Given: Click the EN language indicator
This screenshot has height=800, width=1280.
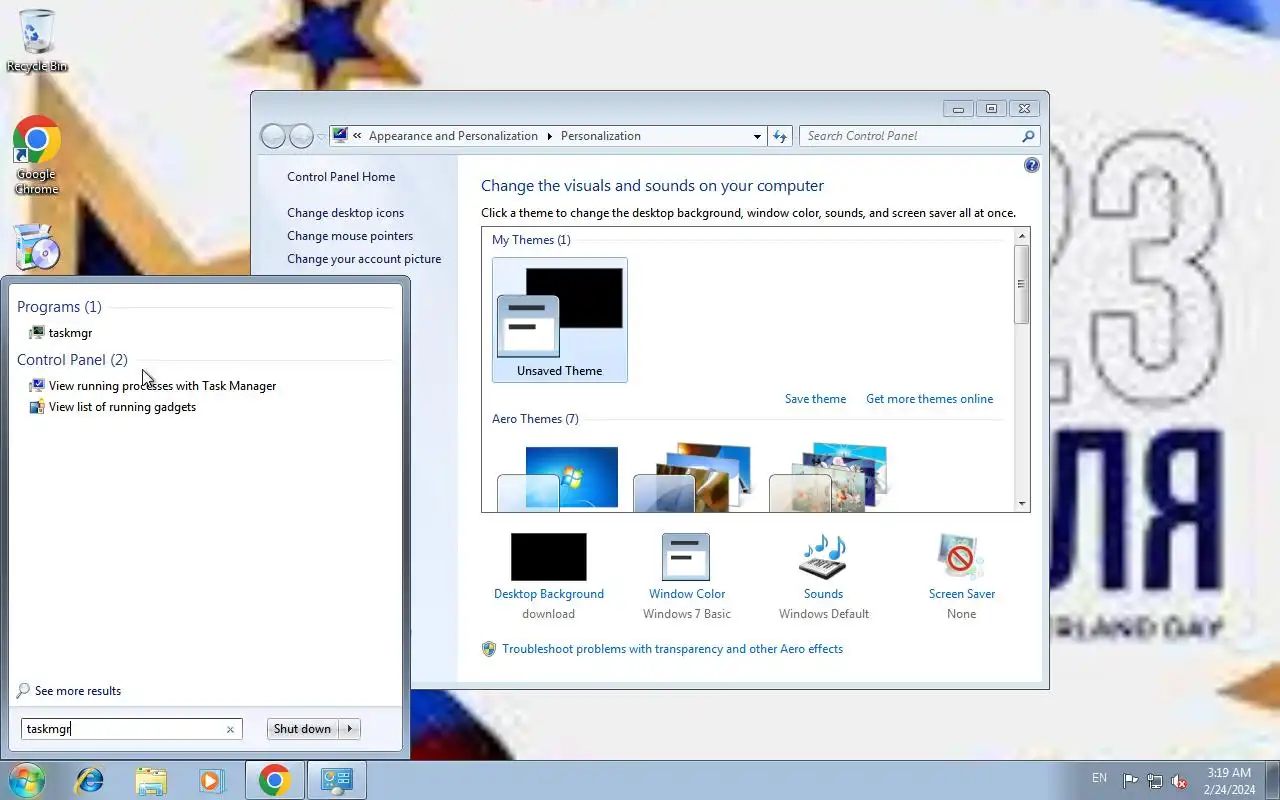Looking at the screenshot, I should 1099,778.
